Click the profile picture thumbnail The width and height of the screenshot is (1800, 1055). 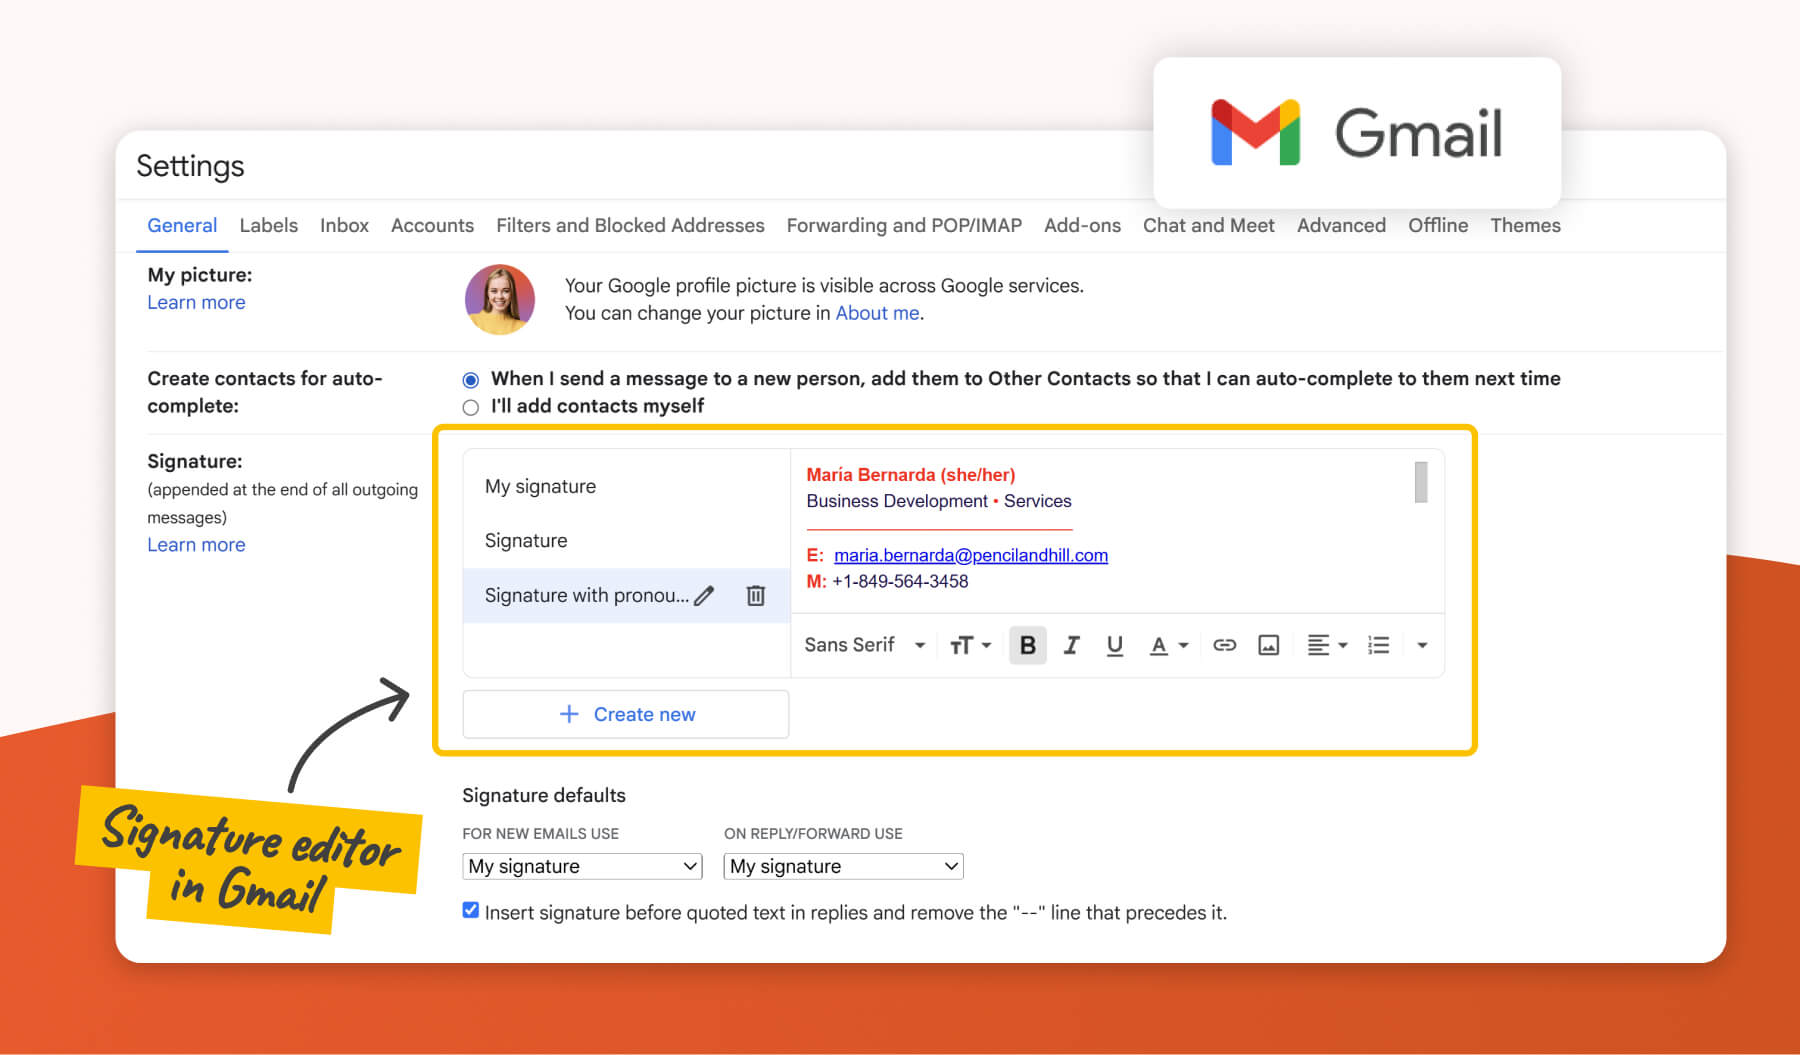tap(500, 299)
